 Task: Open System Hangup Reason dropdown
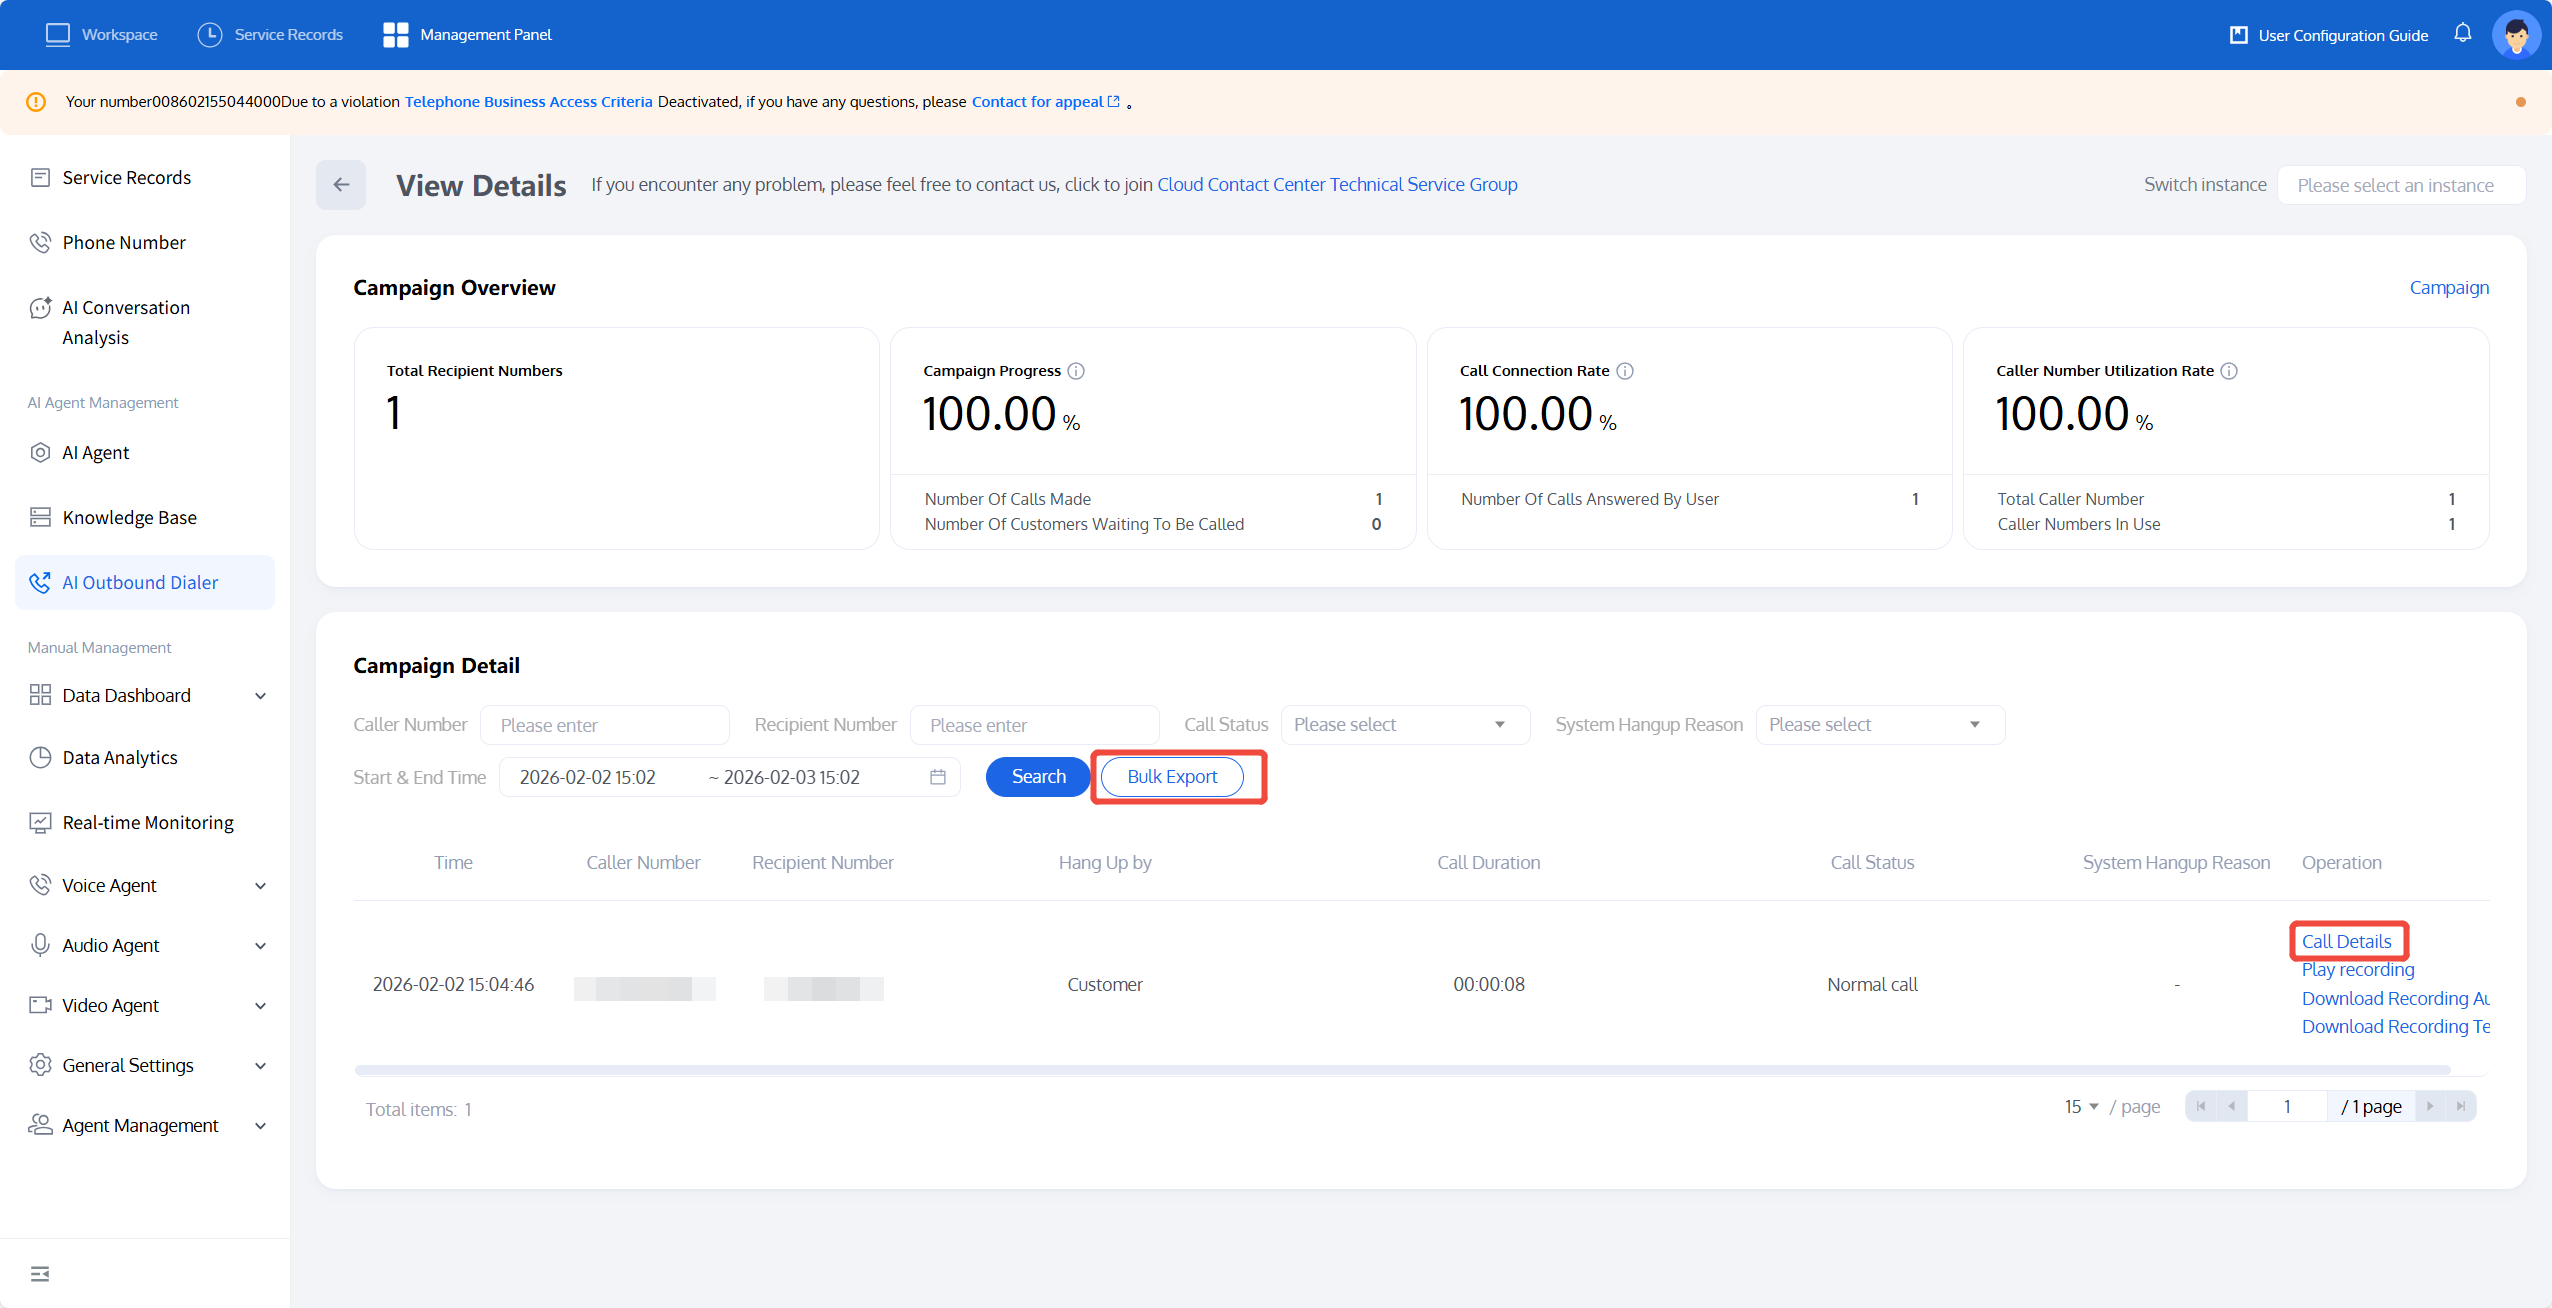(x=1879, y=725)
